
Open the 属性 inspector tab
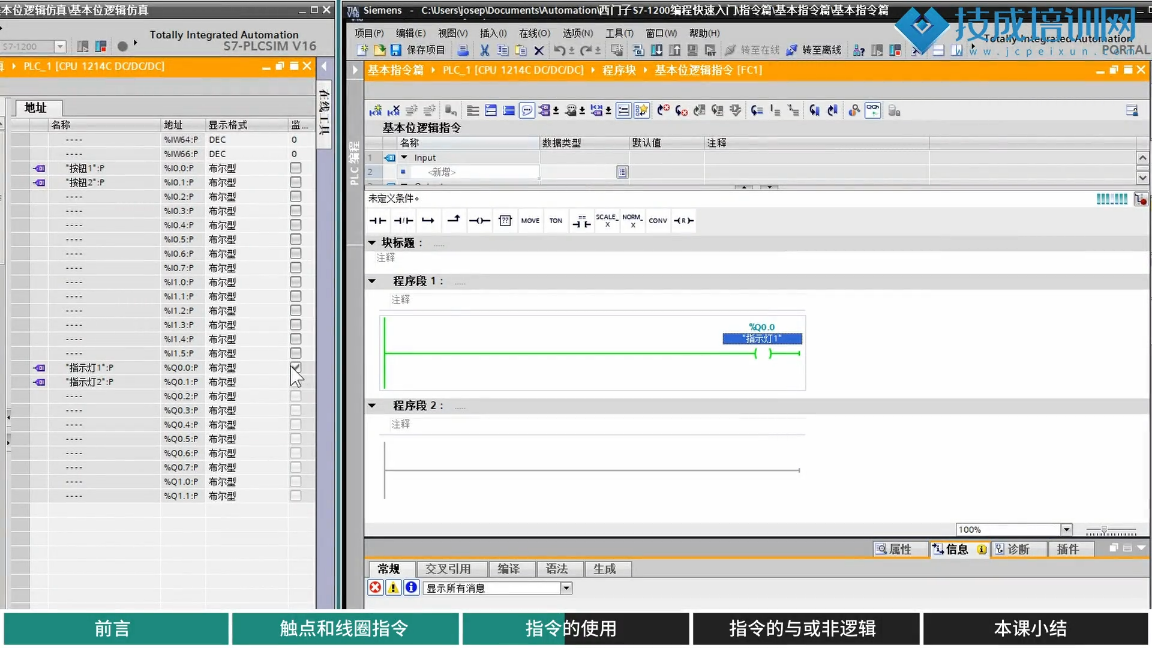click(x=900, y=550)
